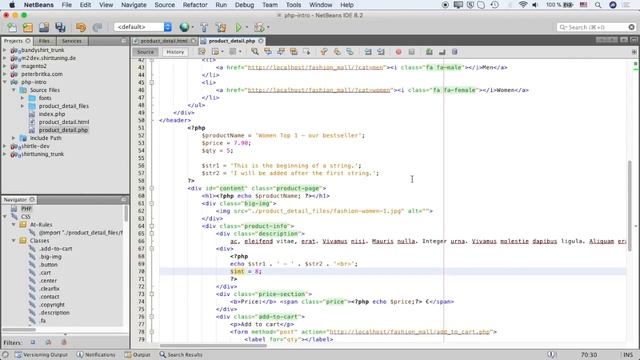The width and height of the screenshot is (640, 360).
Task: Click the Navigator horizontal scrollbar
Action: pyautogui.click(x=19, y=330)
